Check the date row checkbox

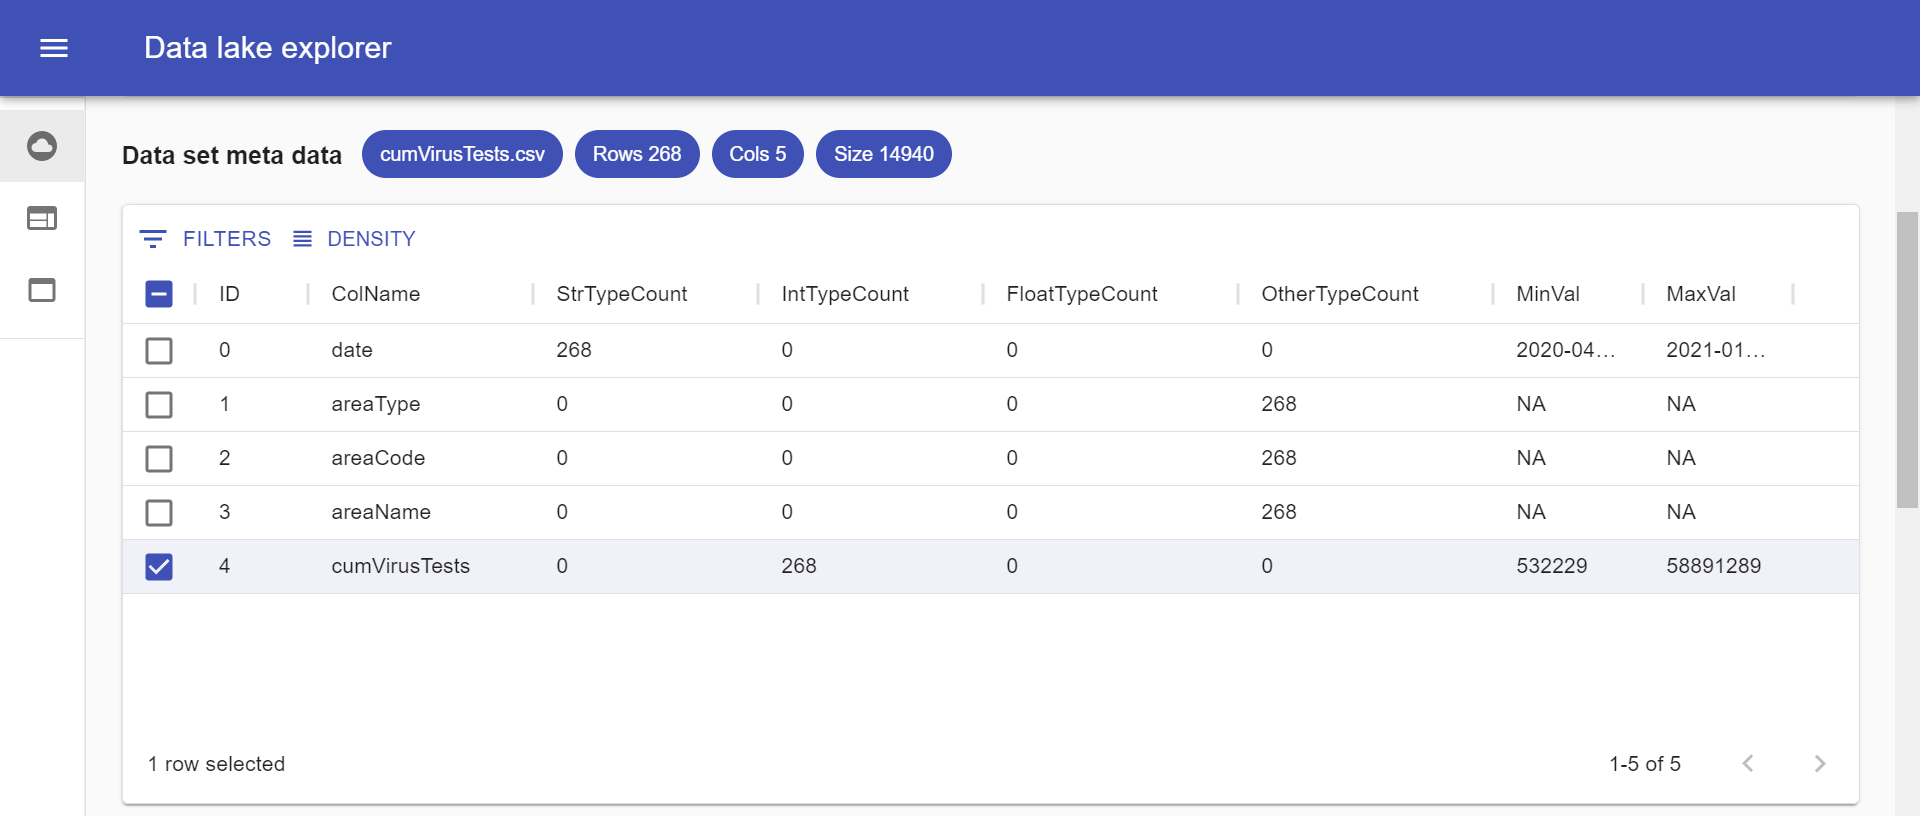click(x=159, y=351)
